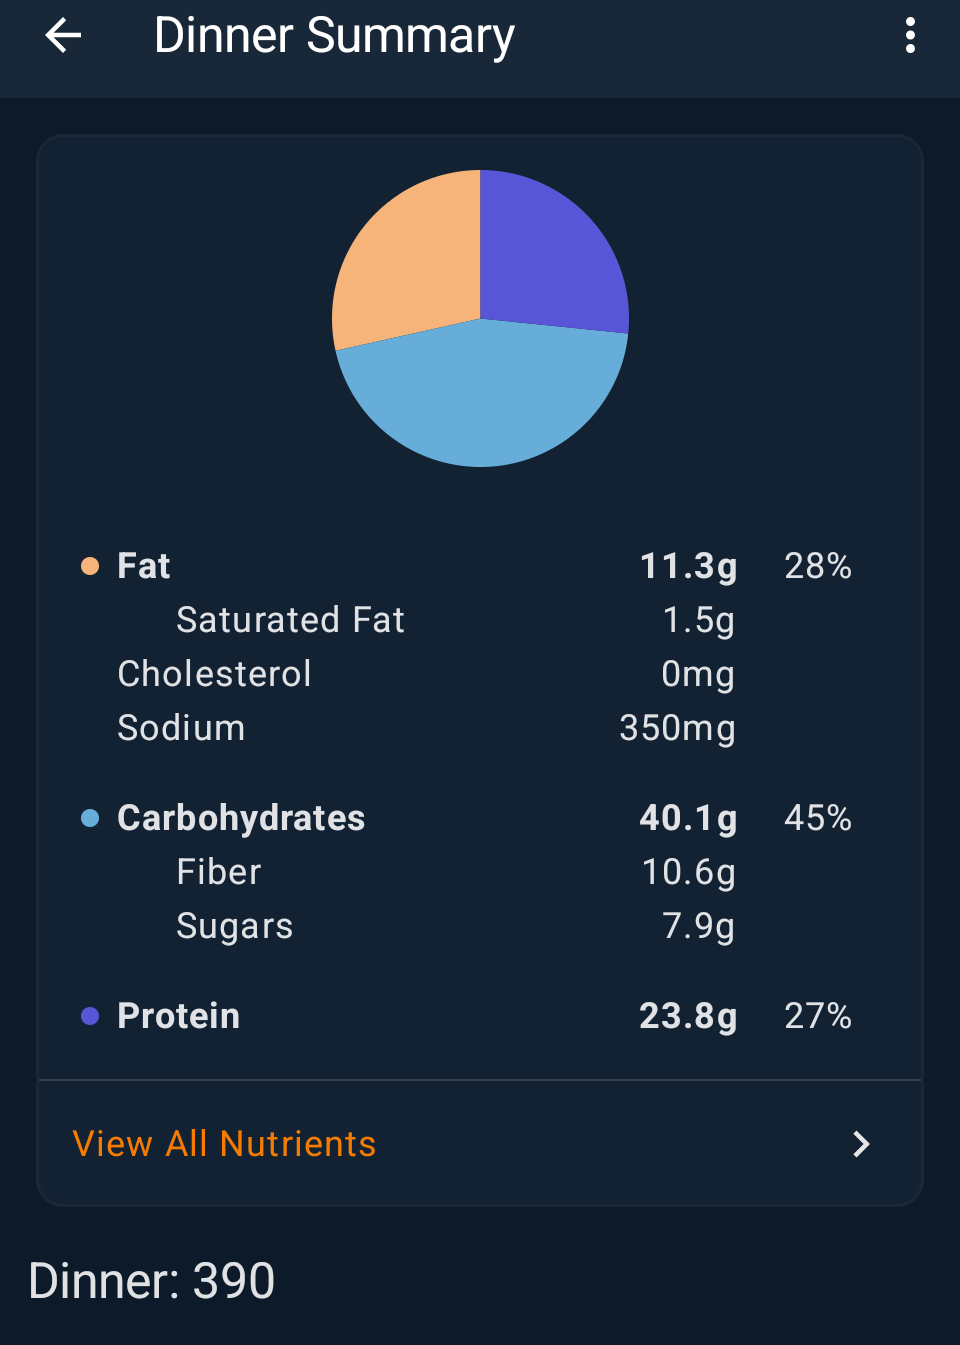Screen dimensions: 960x1345
Task: Tap the Protein row label
Action: (x=179, y=1016)
